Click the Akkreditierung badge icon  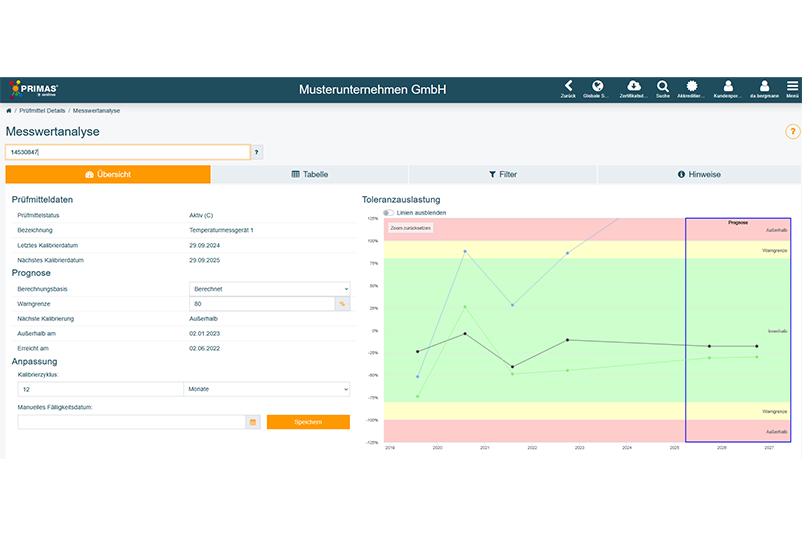692,87
